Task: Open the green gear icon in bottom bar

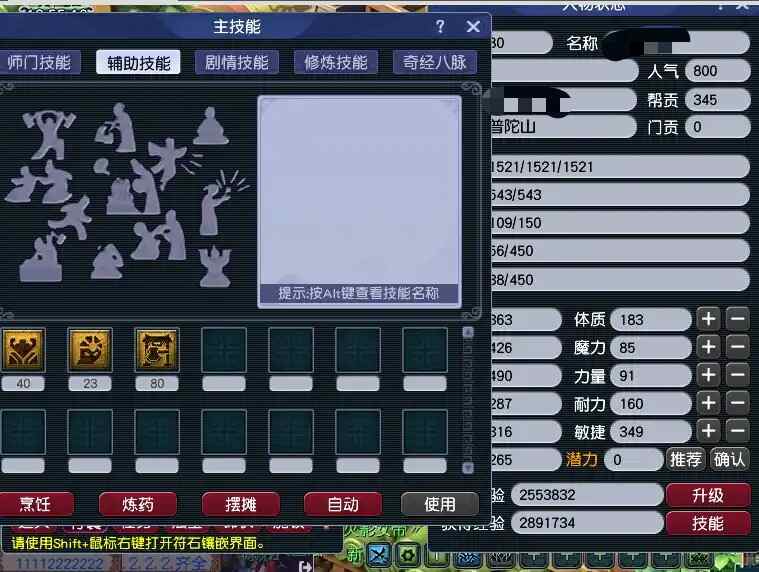Action: [x=408, y=555]
